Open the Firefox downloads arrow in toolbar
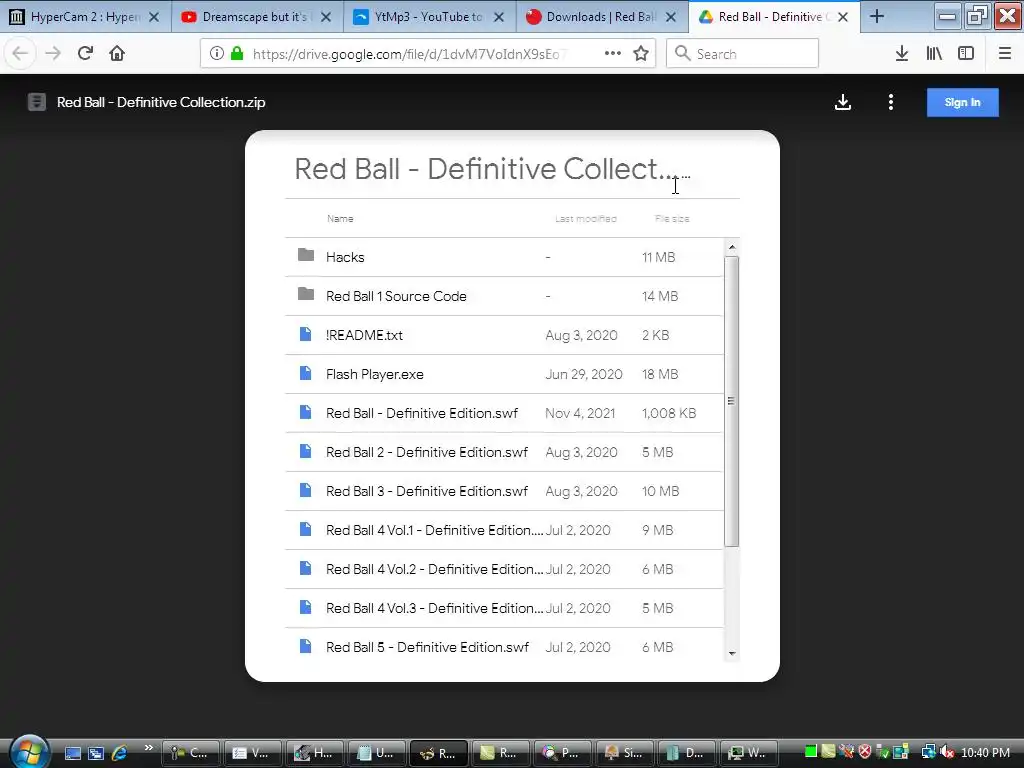Viewport: 1024px width, 768px height. [x=902, y=54]
